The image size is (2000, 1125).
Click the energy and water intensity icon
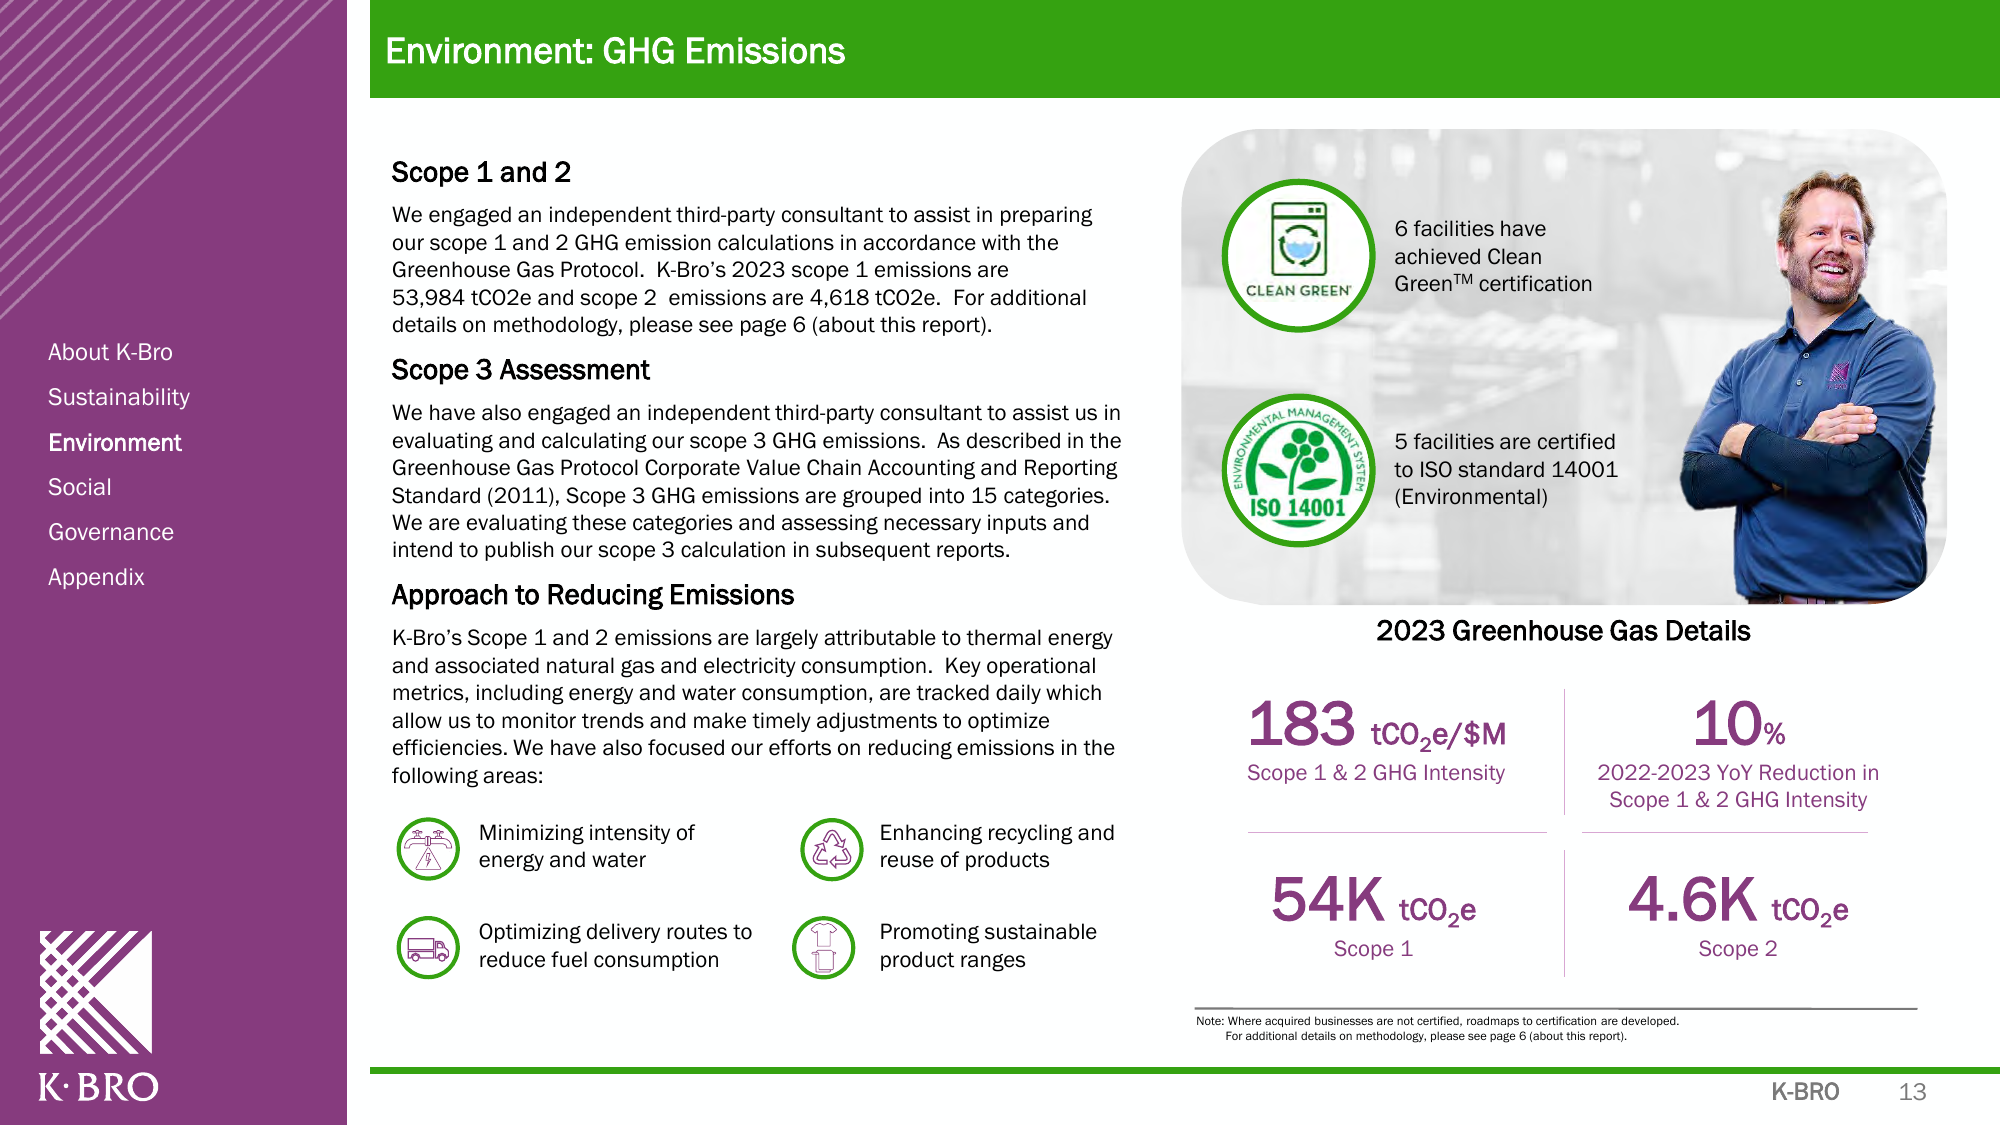(x=428, y=849)
